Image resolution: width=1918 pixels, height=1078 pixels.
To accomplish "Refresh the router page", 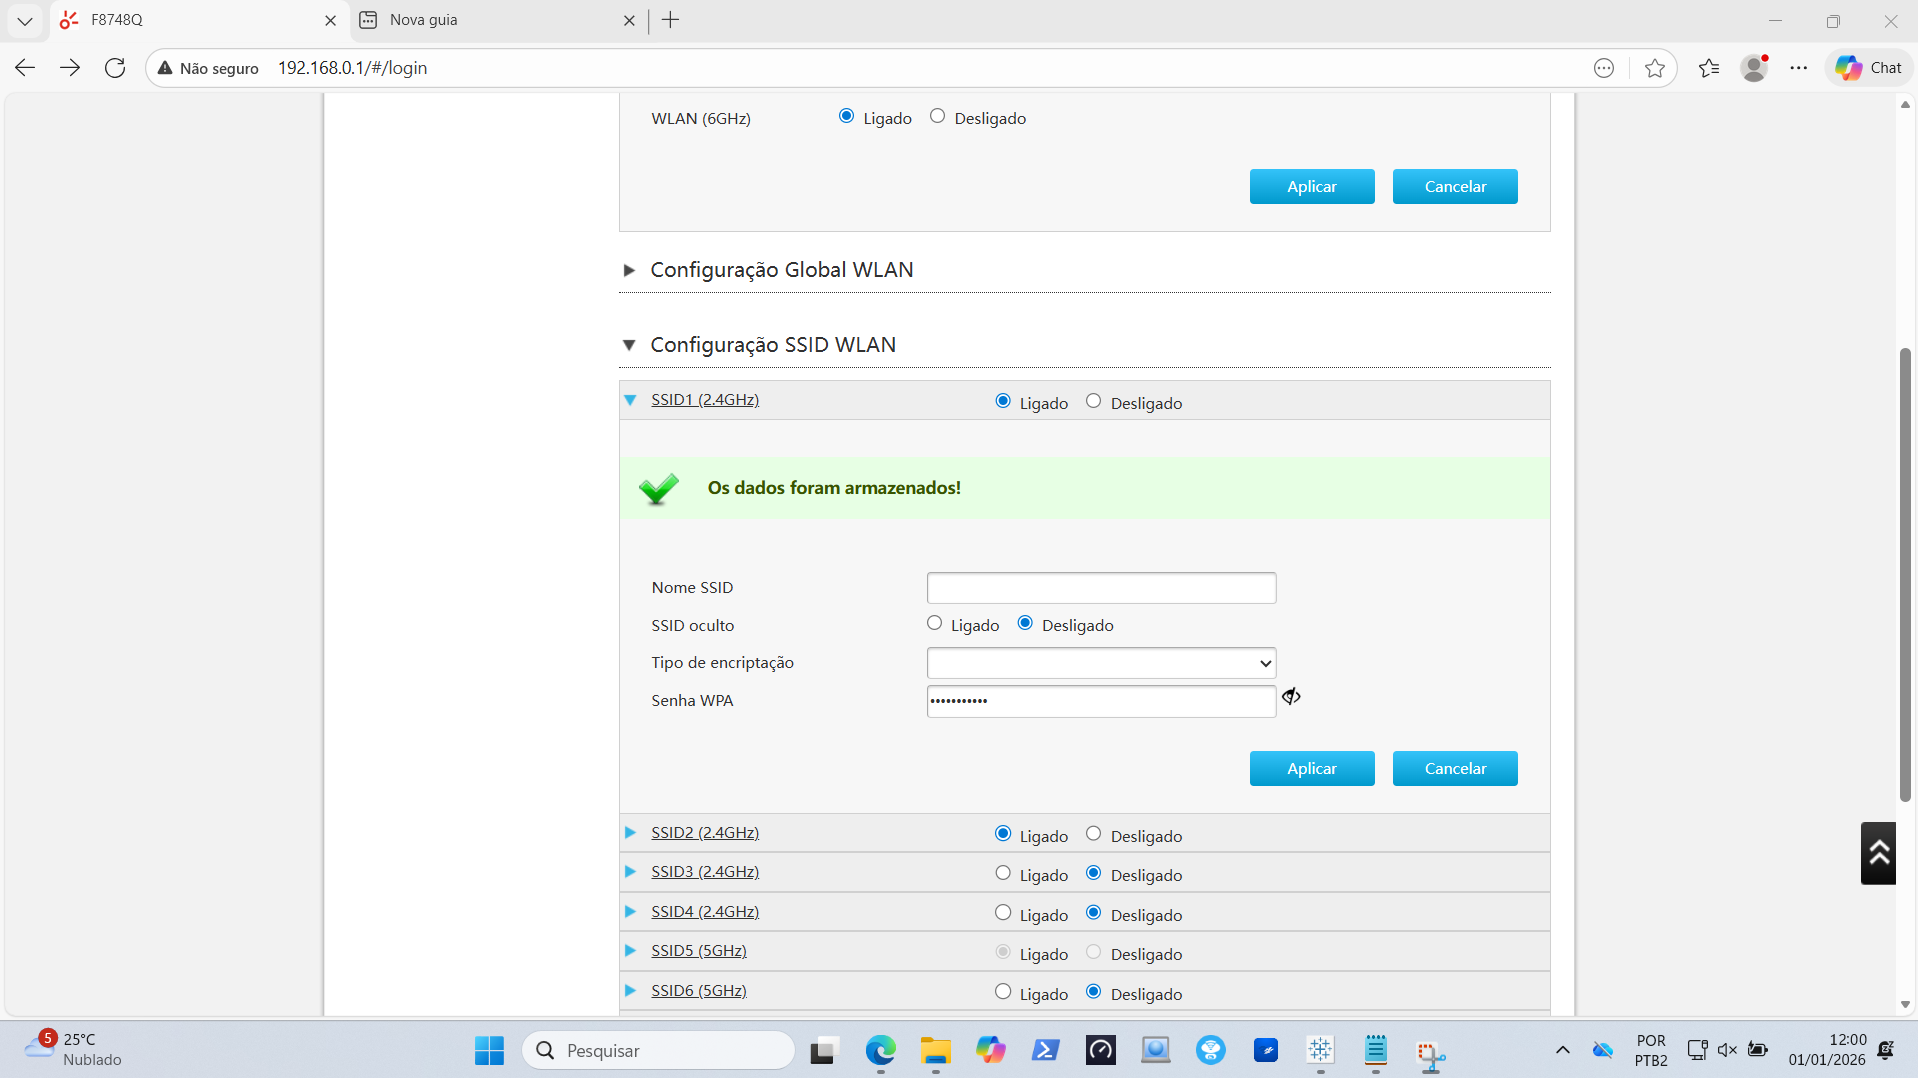I will 115,68.
